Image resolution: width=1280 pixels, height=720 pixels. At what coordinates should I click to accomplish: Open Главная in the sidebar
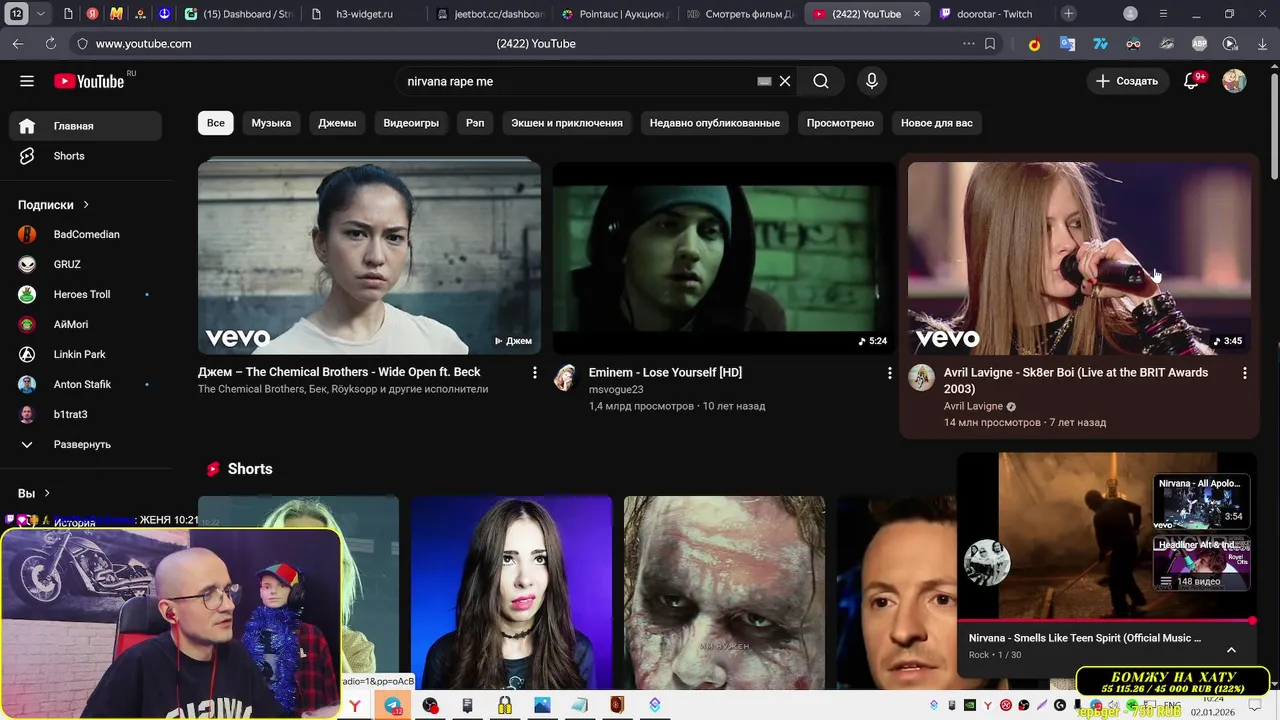pyautogui.click(x=85, y=126)
